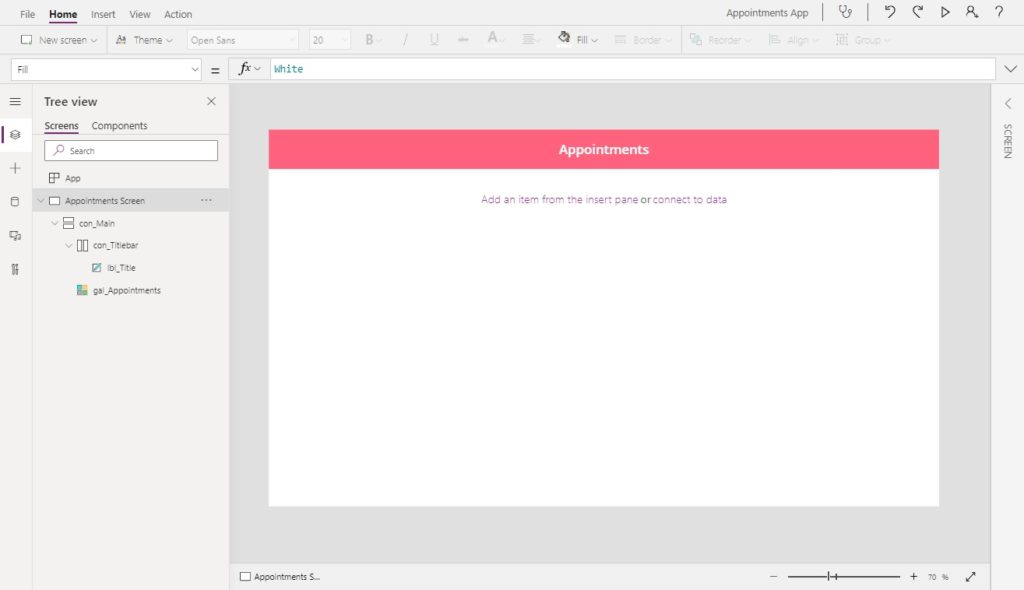This screenshot has width=1024, height=590.
Task: Preview the app with Play icon
Action: coord(945,12)
